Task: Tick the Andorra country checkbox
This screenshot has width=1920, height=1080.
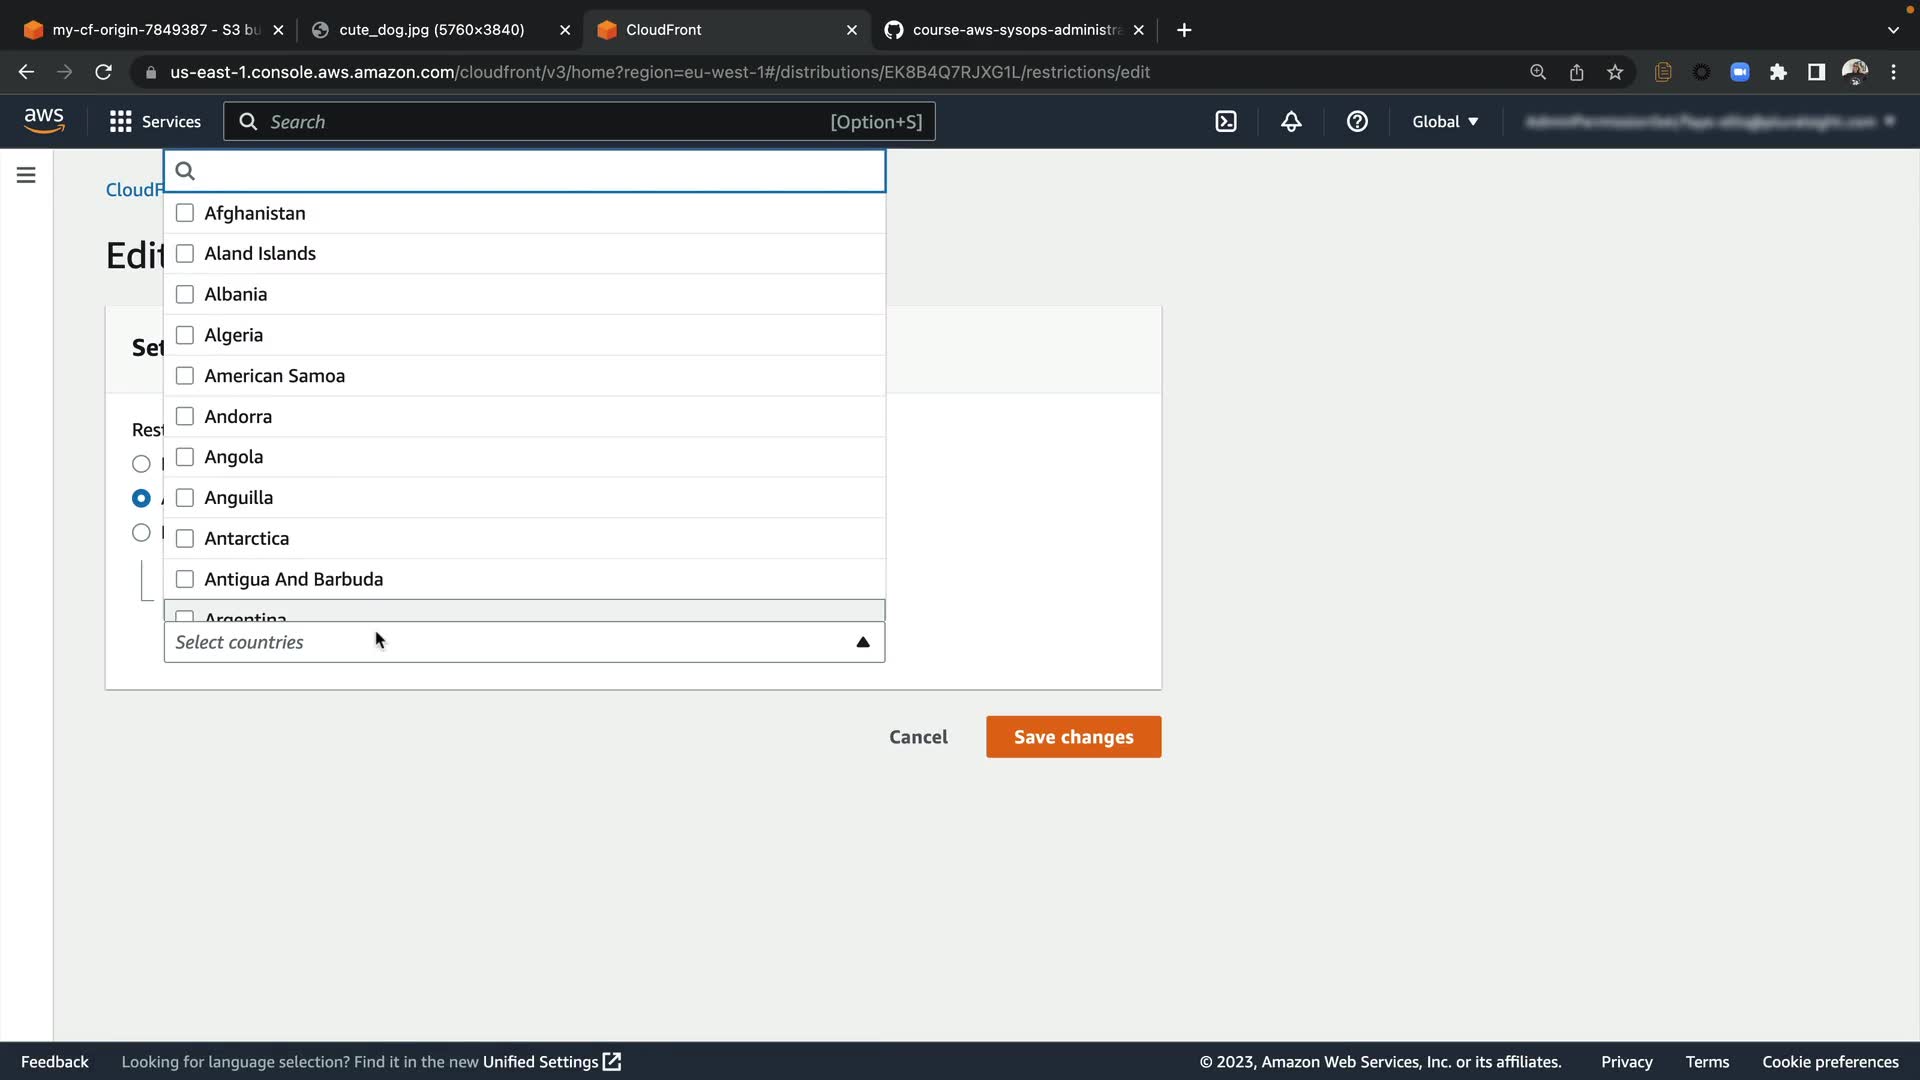Action: coord(185,416)
